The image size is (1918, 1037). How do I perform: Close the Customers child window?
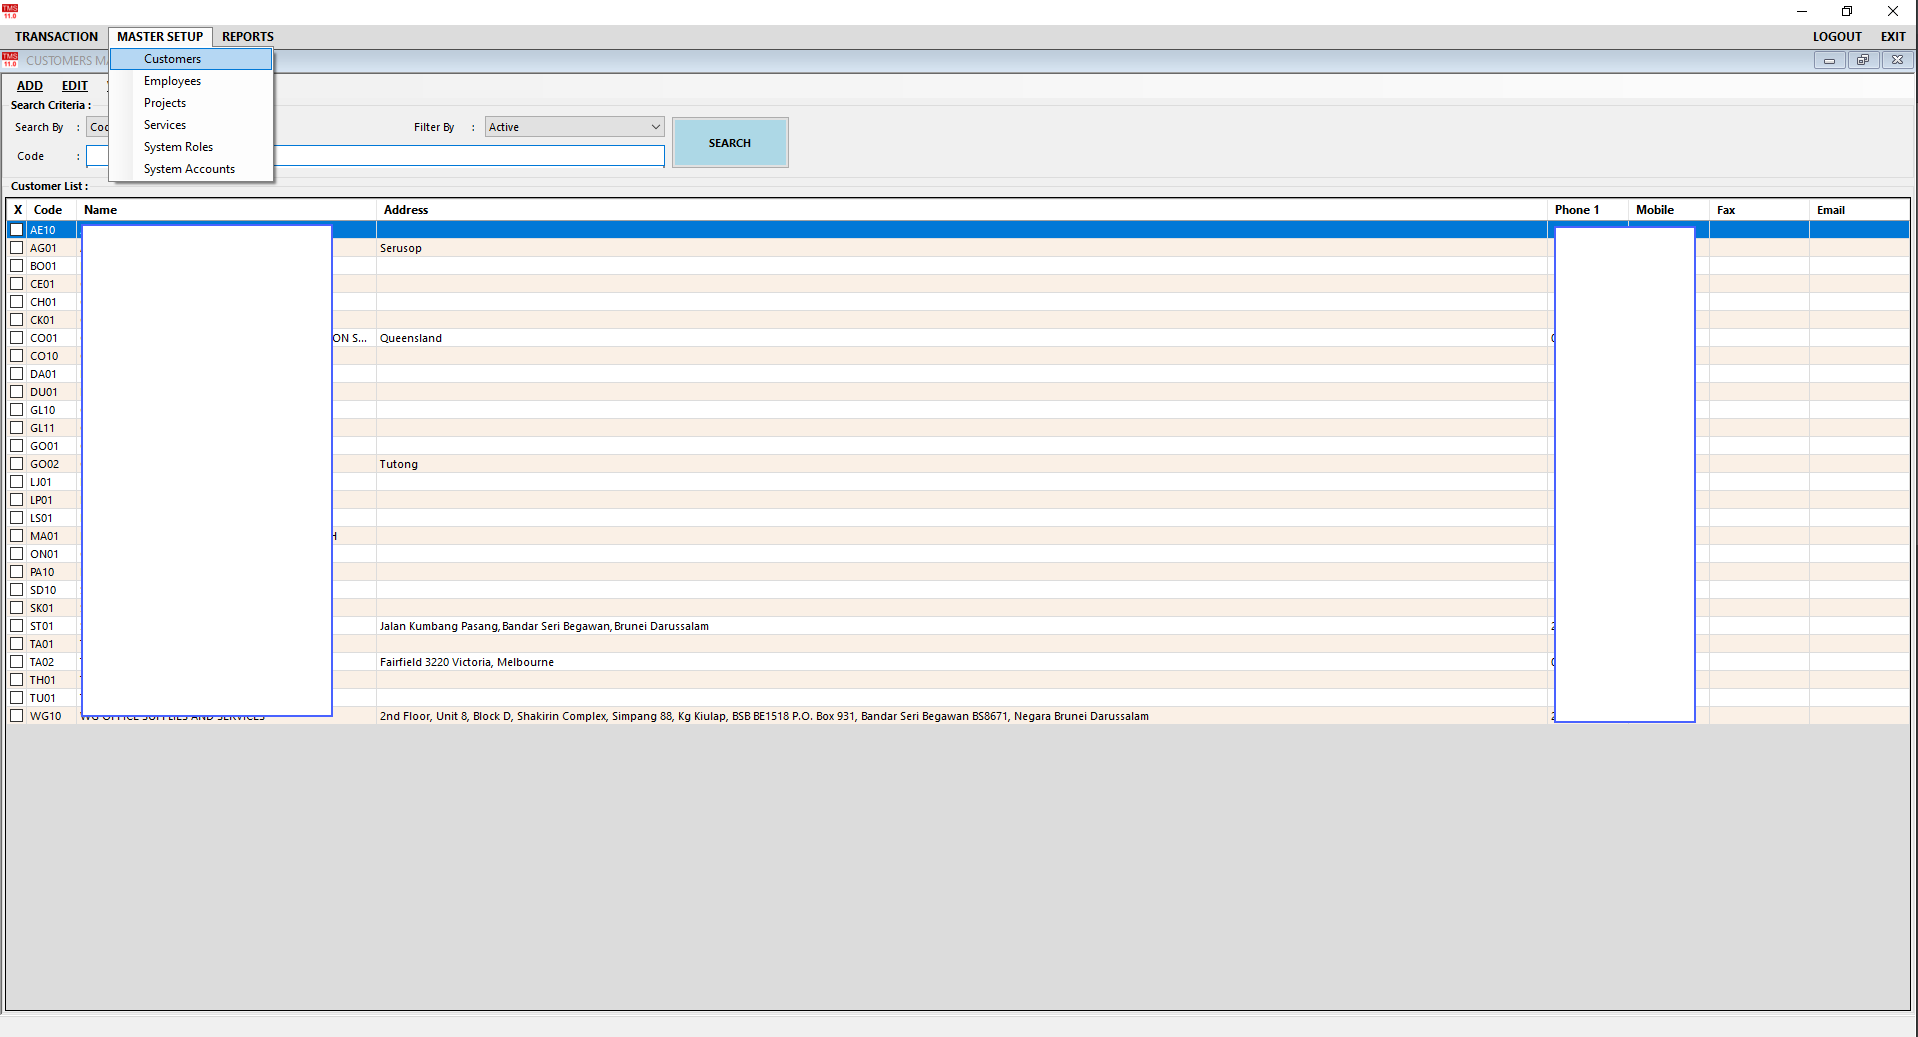(1897, 60)
